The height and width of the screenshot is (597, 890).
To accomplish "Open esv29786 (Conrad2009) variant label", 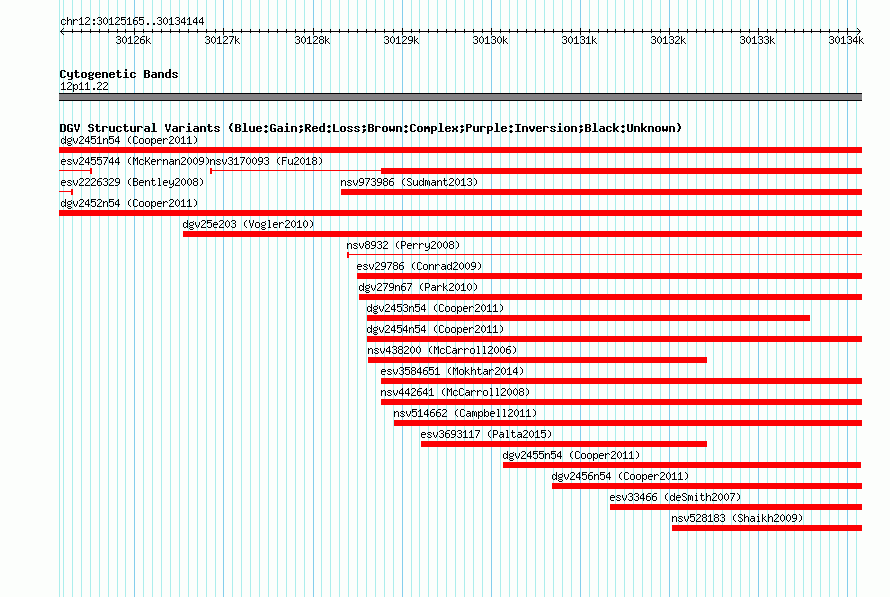I will (x=419, y=266).
